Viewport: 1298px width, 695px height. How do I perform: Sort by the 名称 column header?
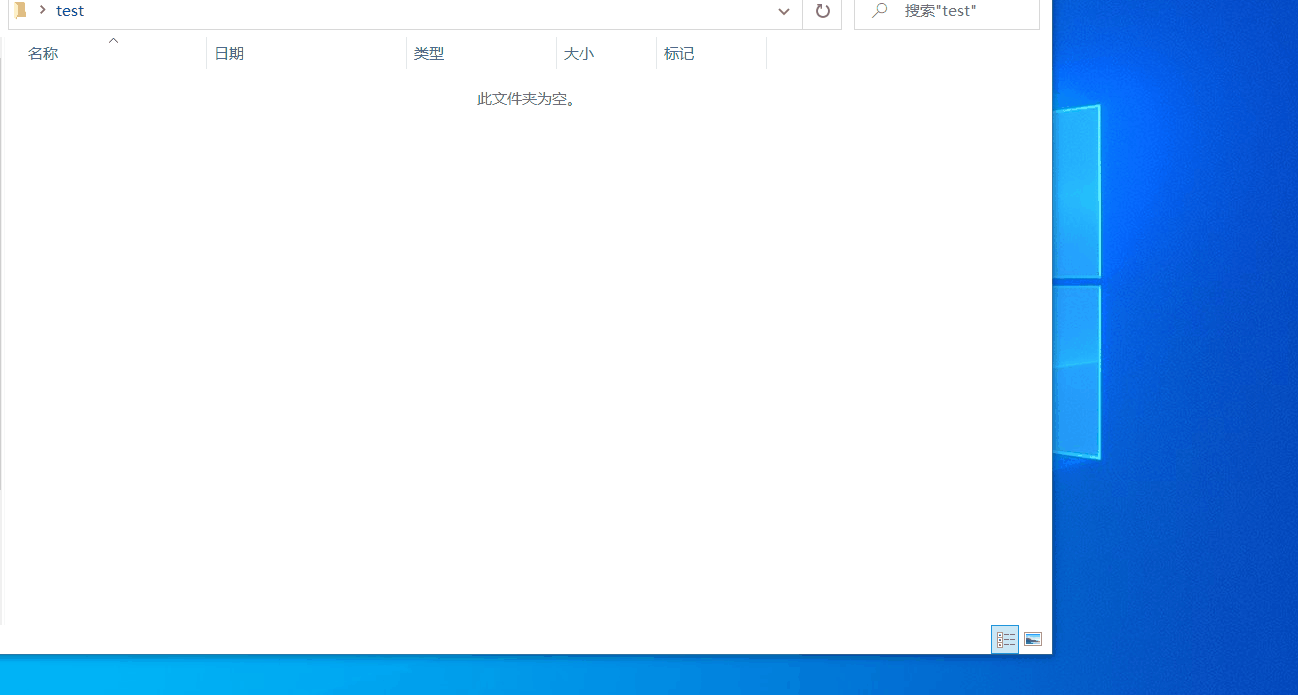(x=107, y=54)
